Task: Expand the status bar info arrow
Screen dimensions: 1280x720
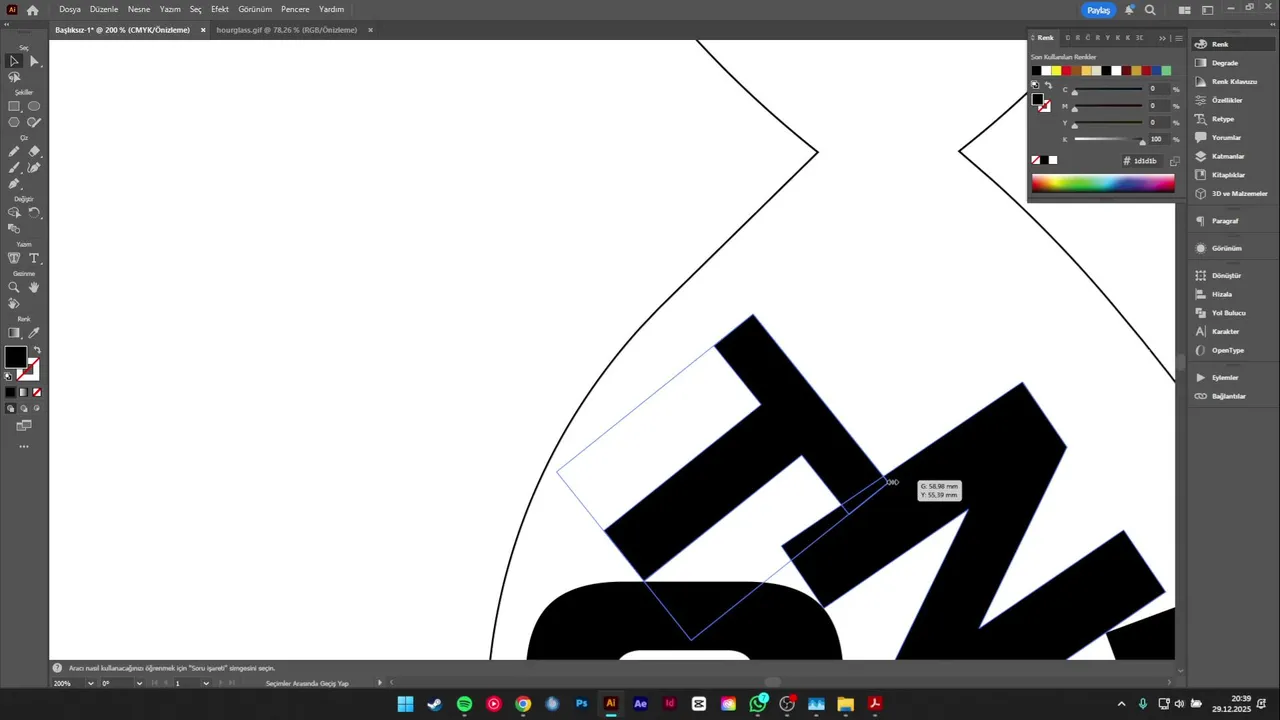Action: (x=379, y=683)
